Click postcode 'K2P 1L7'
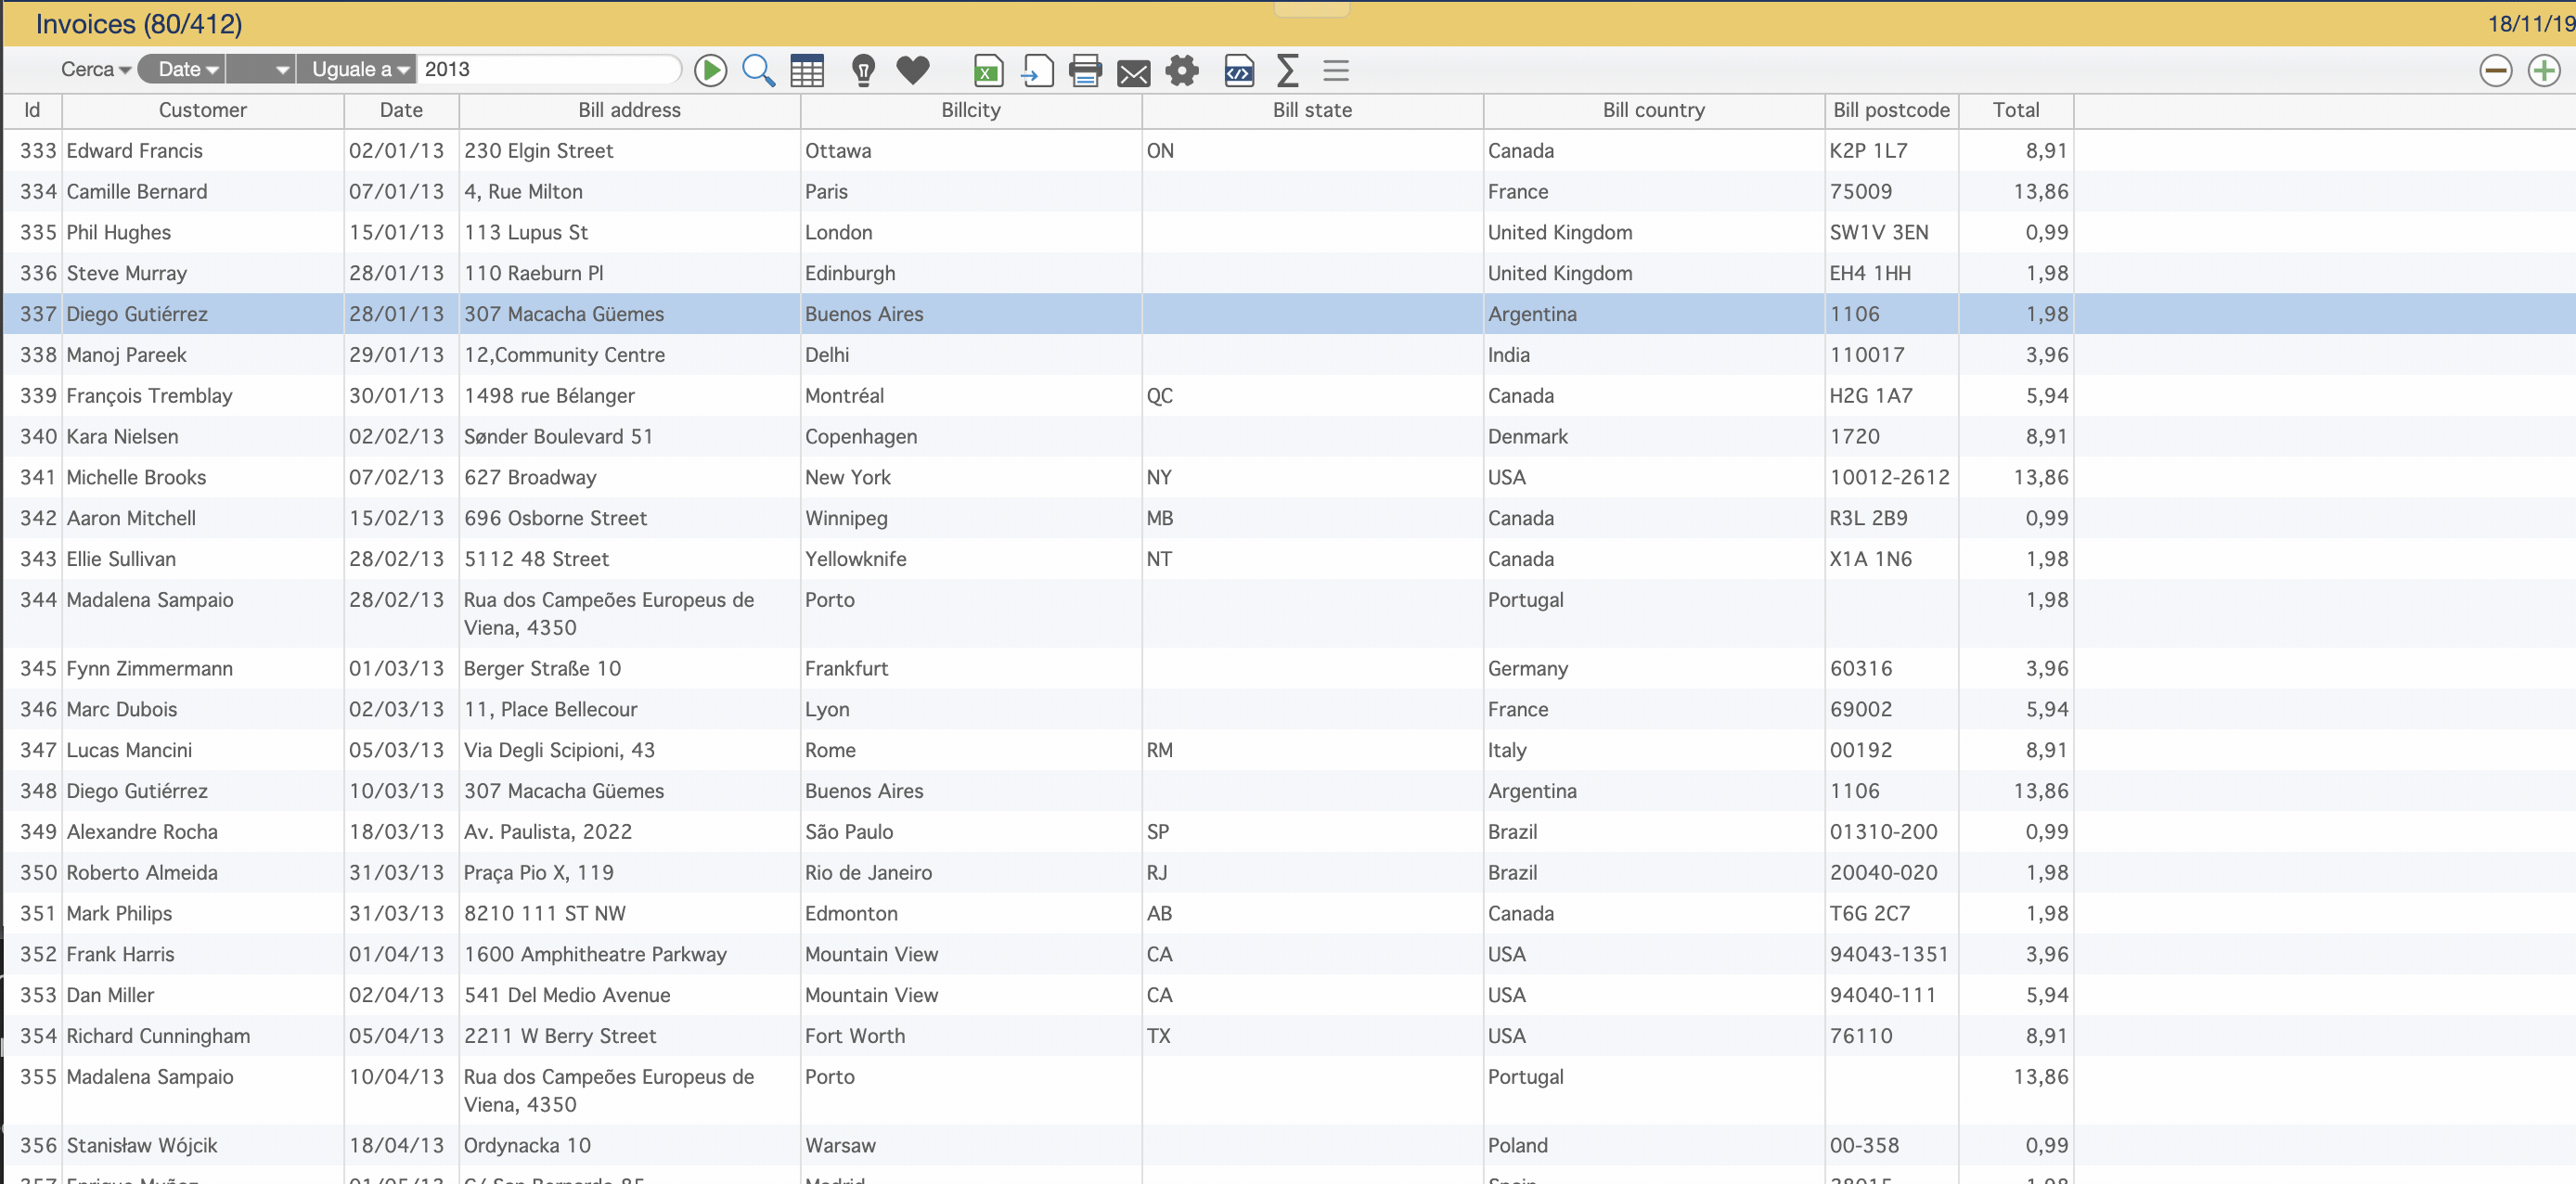Viewport: 2576px width, 1184px height. (x=1868, y=151)
